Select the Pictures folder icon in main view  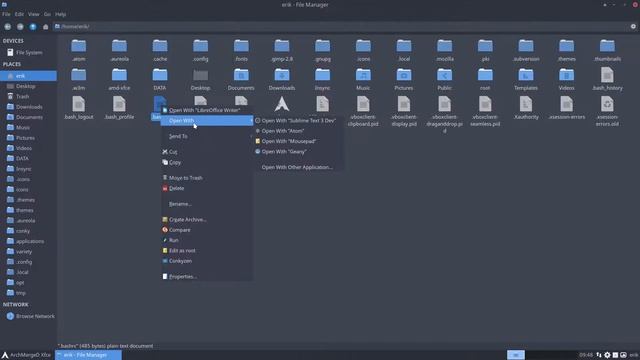click(x=404, y=75)
